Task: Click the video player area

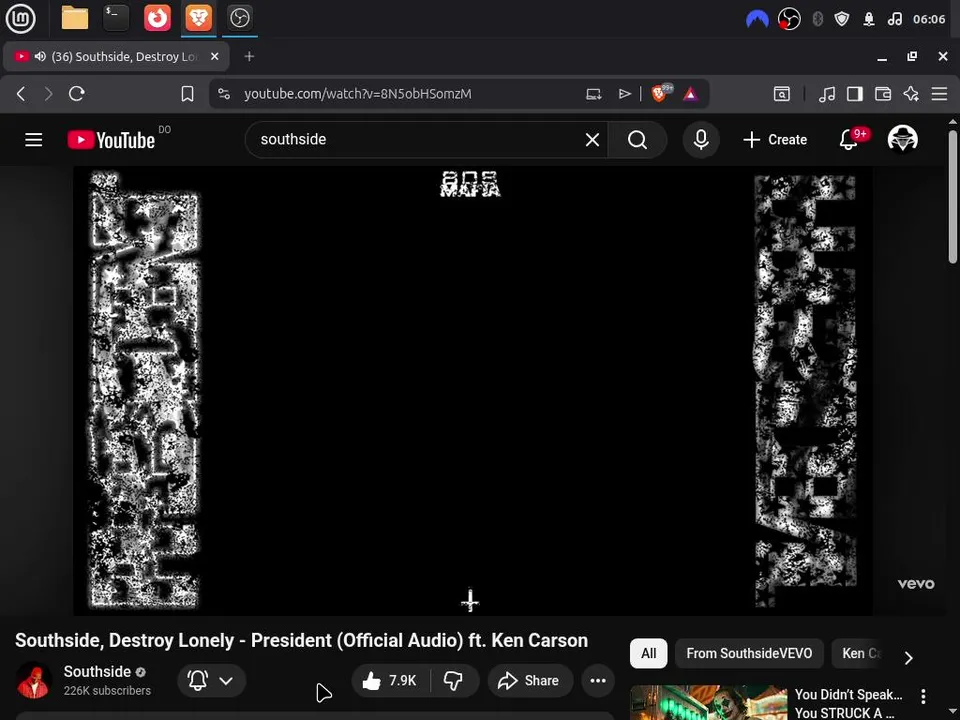Action: click(473, 391)
